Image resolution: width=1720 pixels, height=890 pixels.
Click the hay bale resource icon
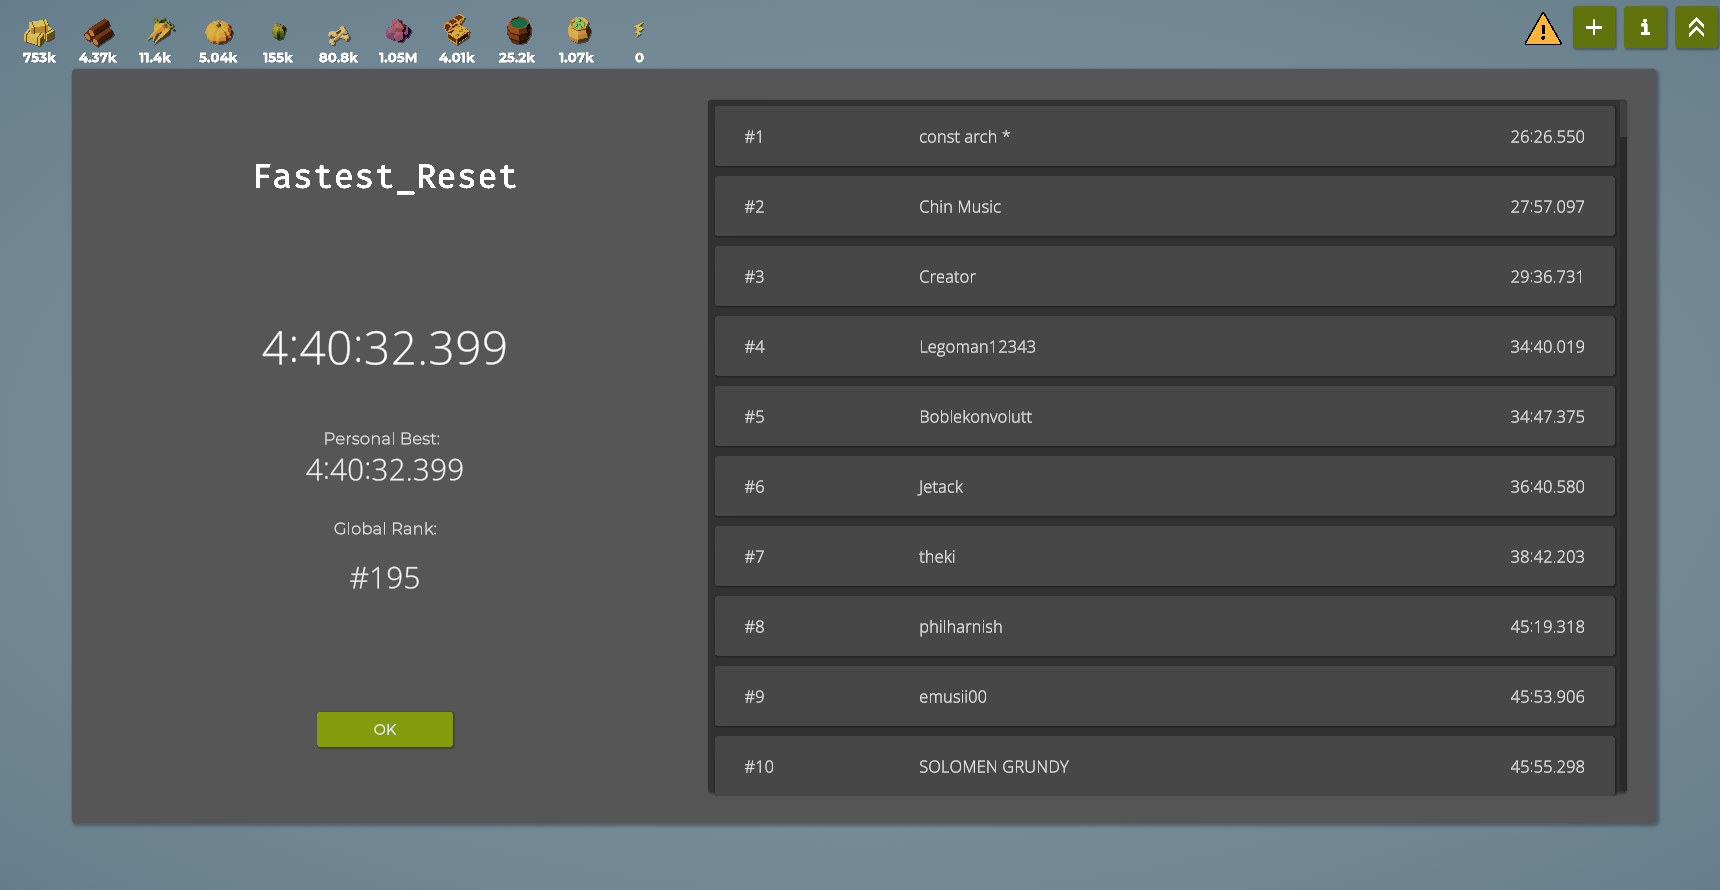pyautogui.click(x=39, y=33)
